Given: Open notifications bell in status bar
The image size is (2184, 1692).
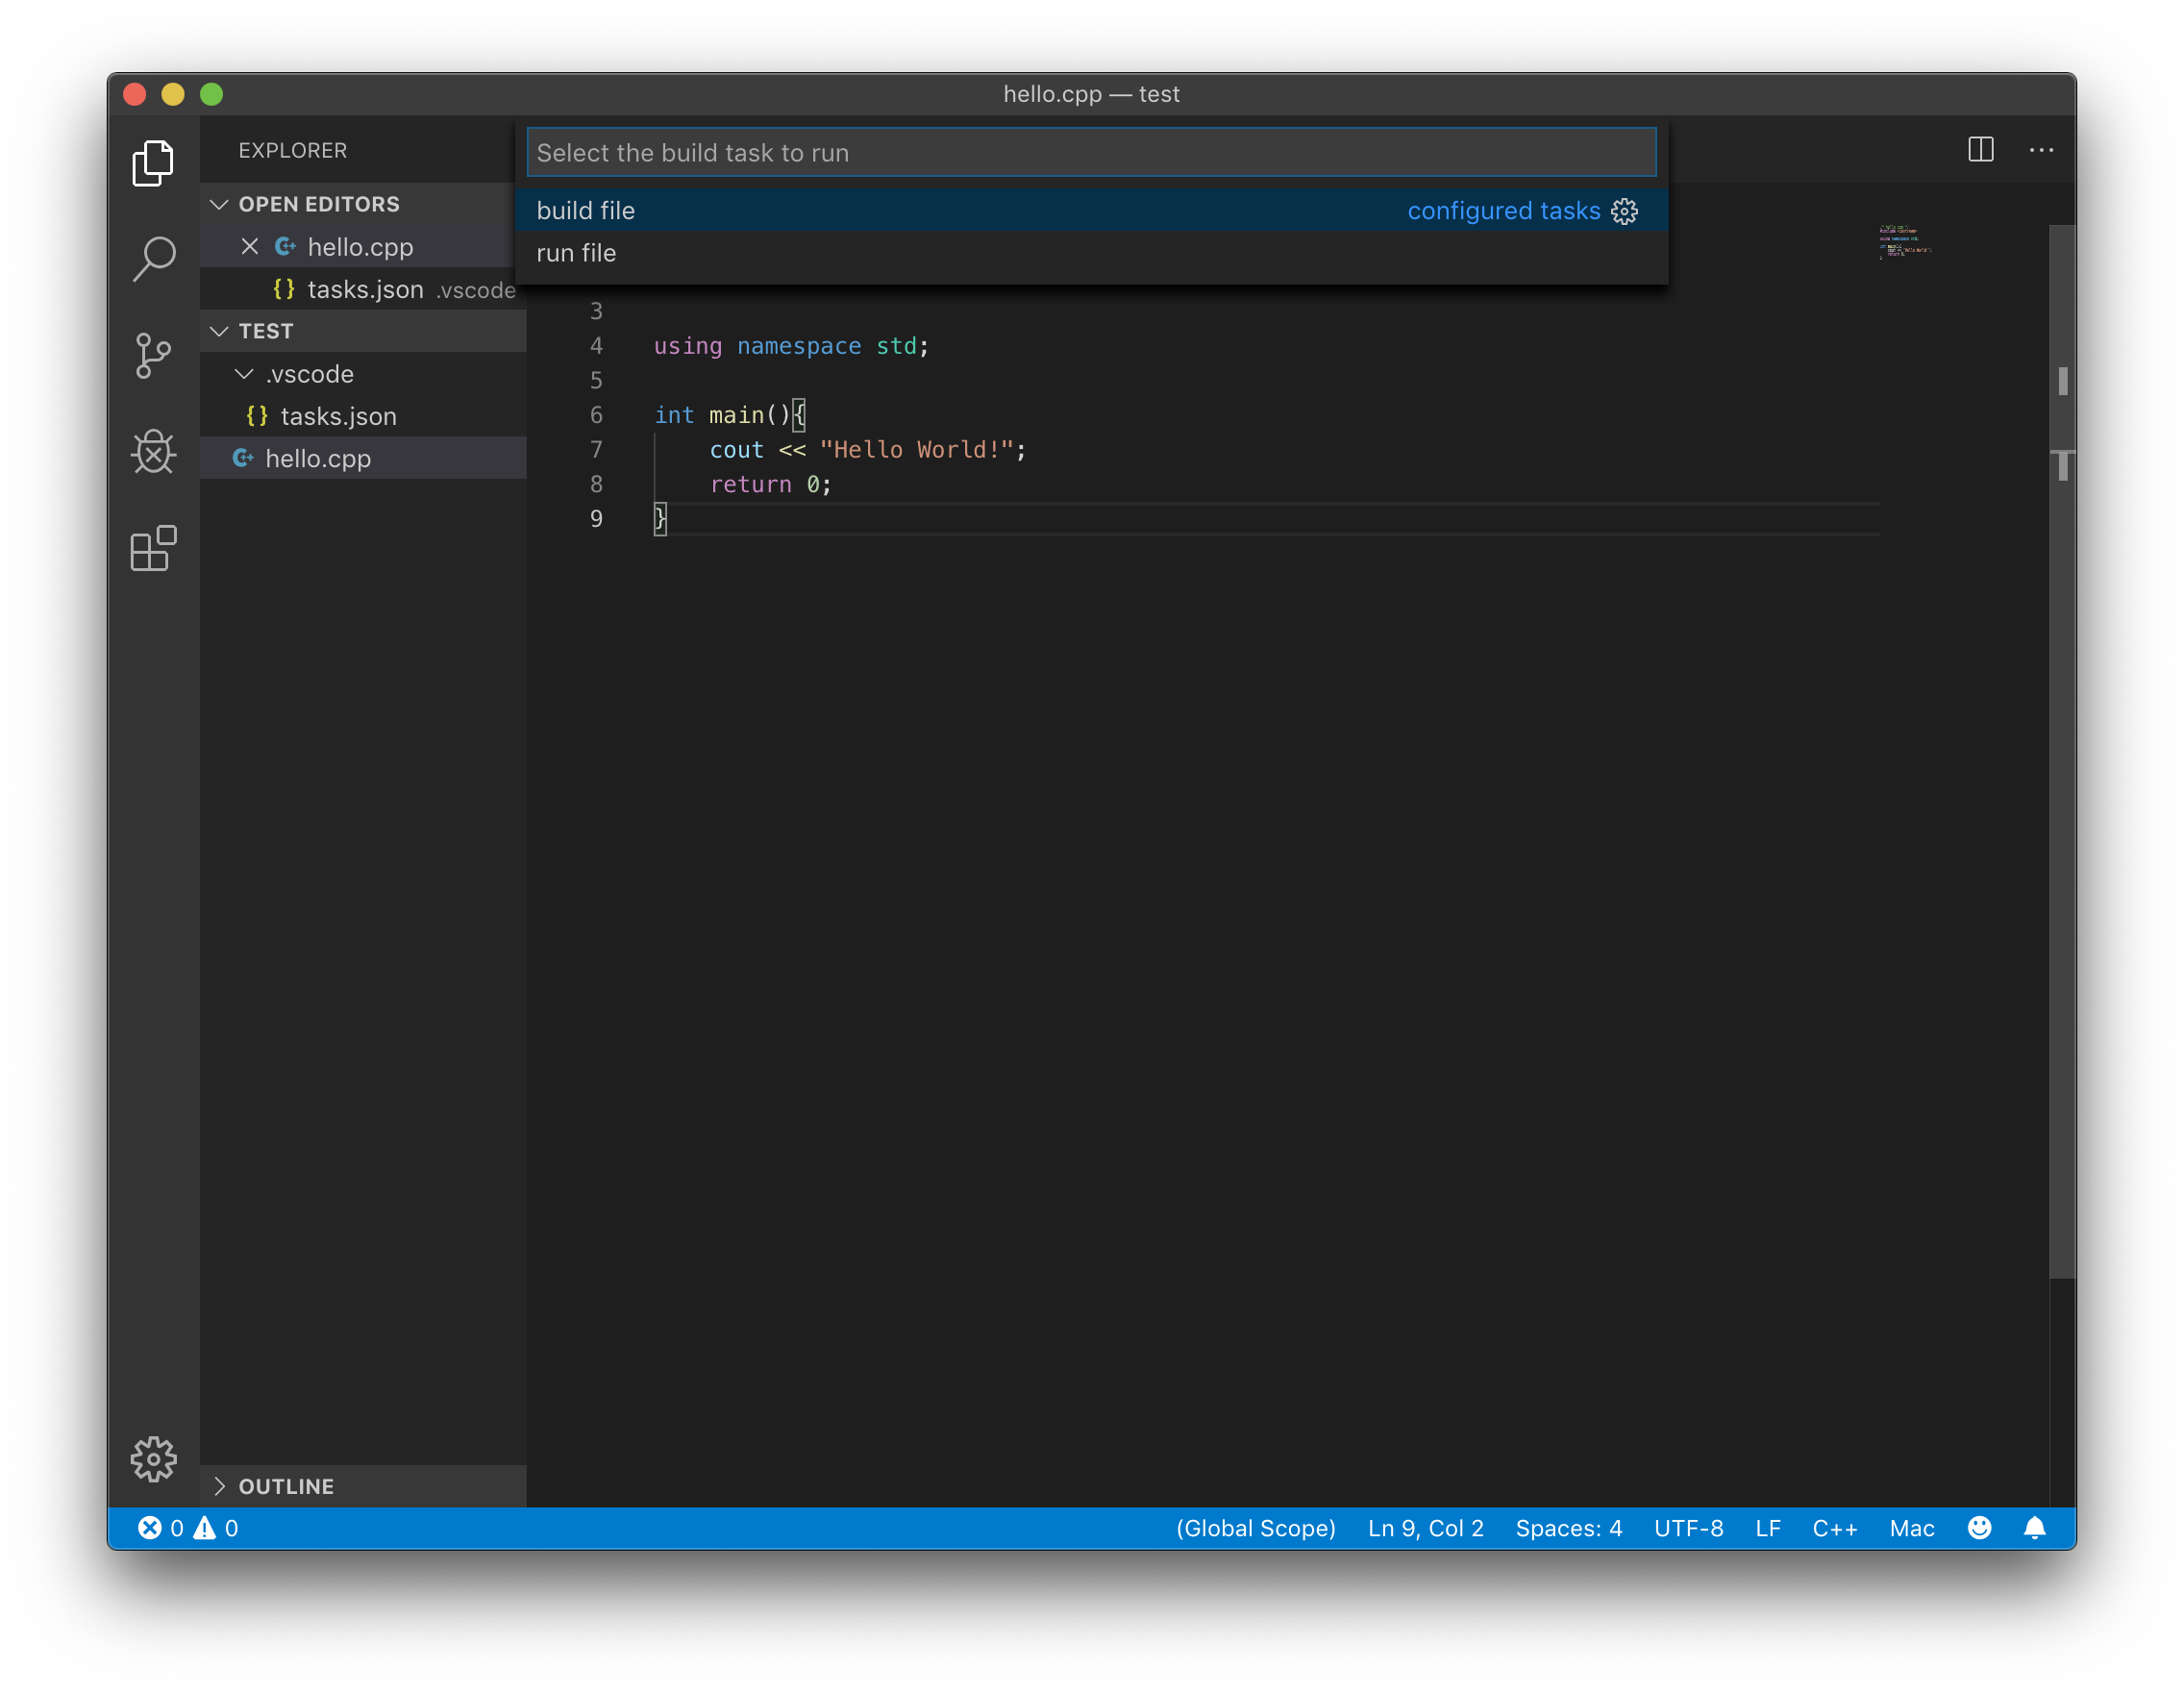Looking at the screenshot, I should click(x=2034, y=1527).
